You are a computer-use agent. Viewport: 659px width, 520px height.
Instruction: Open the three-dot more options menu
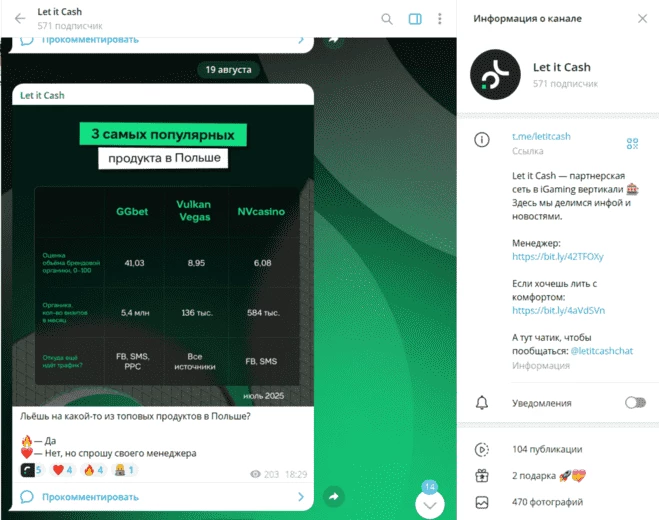pos(440,19)
